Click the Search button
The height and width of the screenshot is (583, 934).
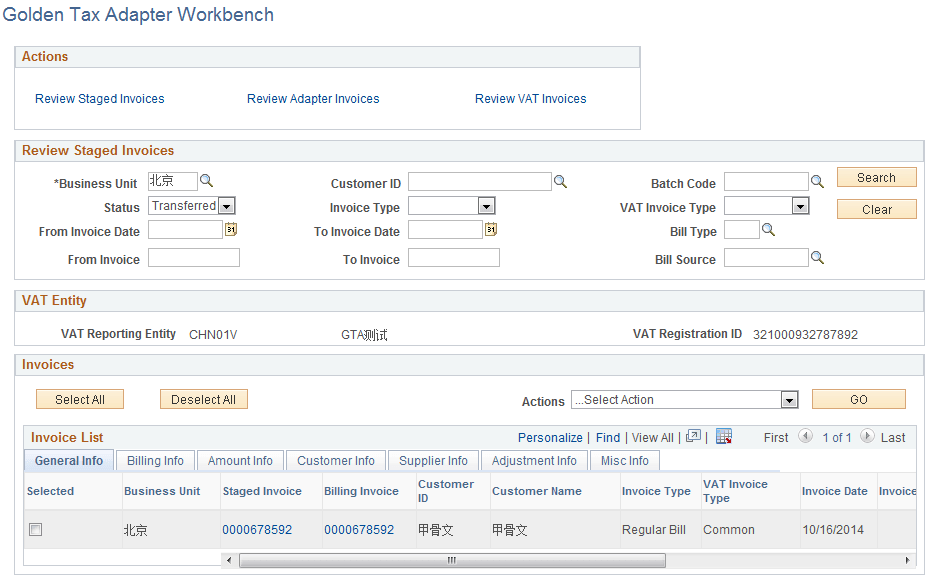pyautogui.click(x=876, y=177)
